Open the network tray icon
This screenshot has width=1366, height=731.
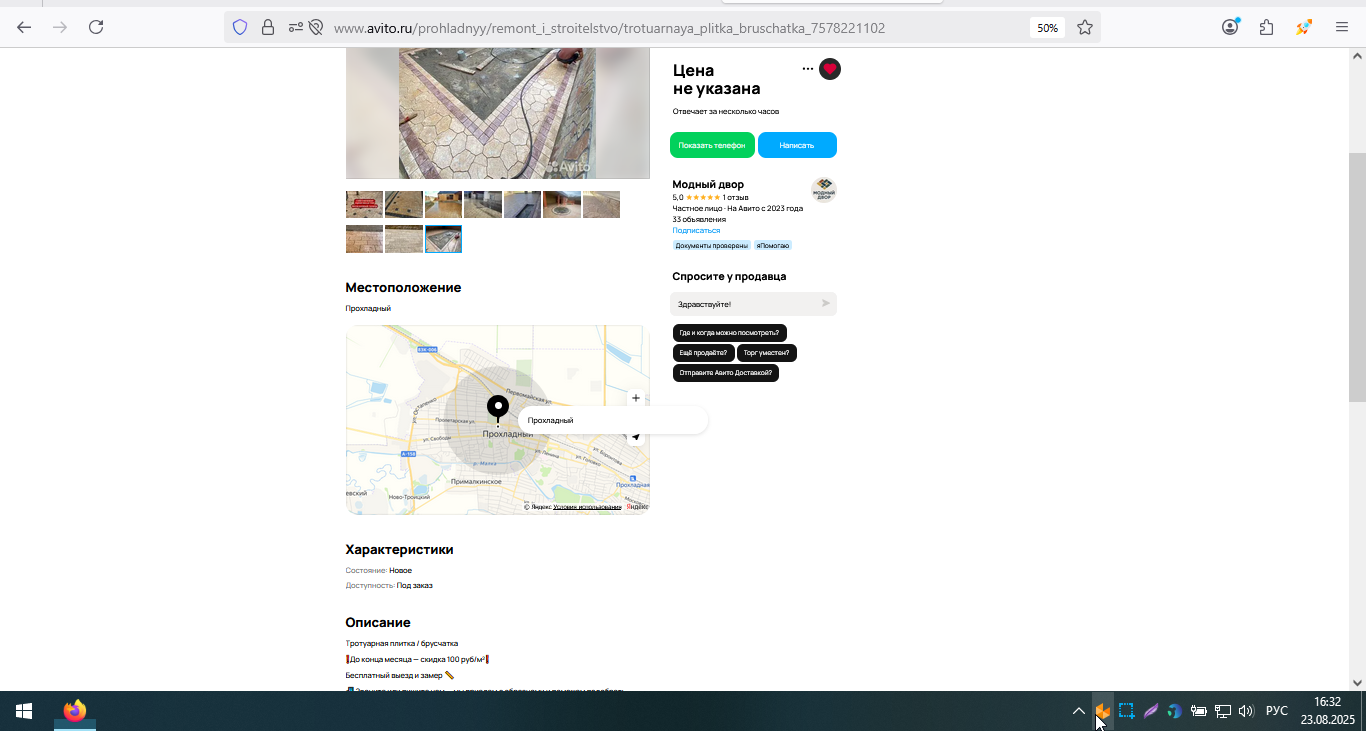pyautogui.click(x=1223, y=711)
